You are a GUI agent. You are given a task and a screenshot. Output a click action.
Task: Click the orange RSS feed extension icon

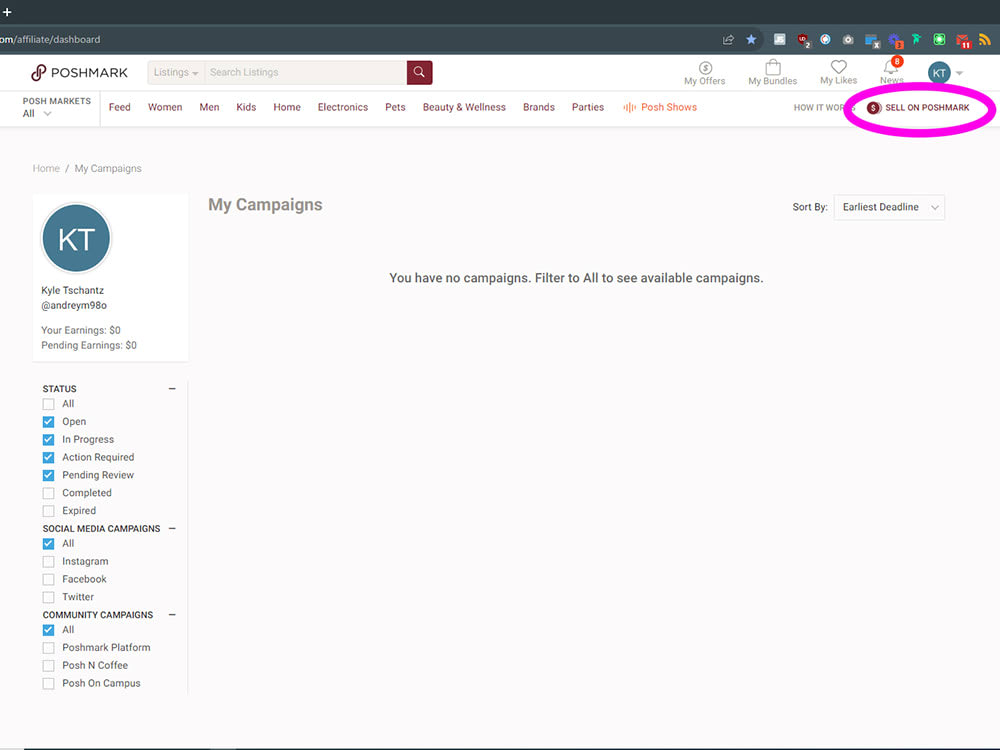tap(985, 40)
